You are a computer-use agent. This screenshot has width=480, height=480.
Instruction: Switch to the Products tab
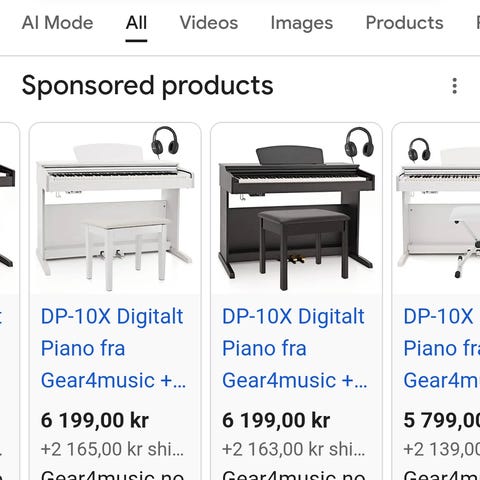point(404,23)
